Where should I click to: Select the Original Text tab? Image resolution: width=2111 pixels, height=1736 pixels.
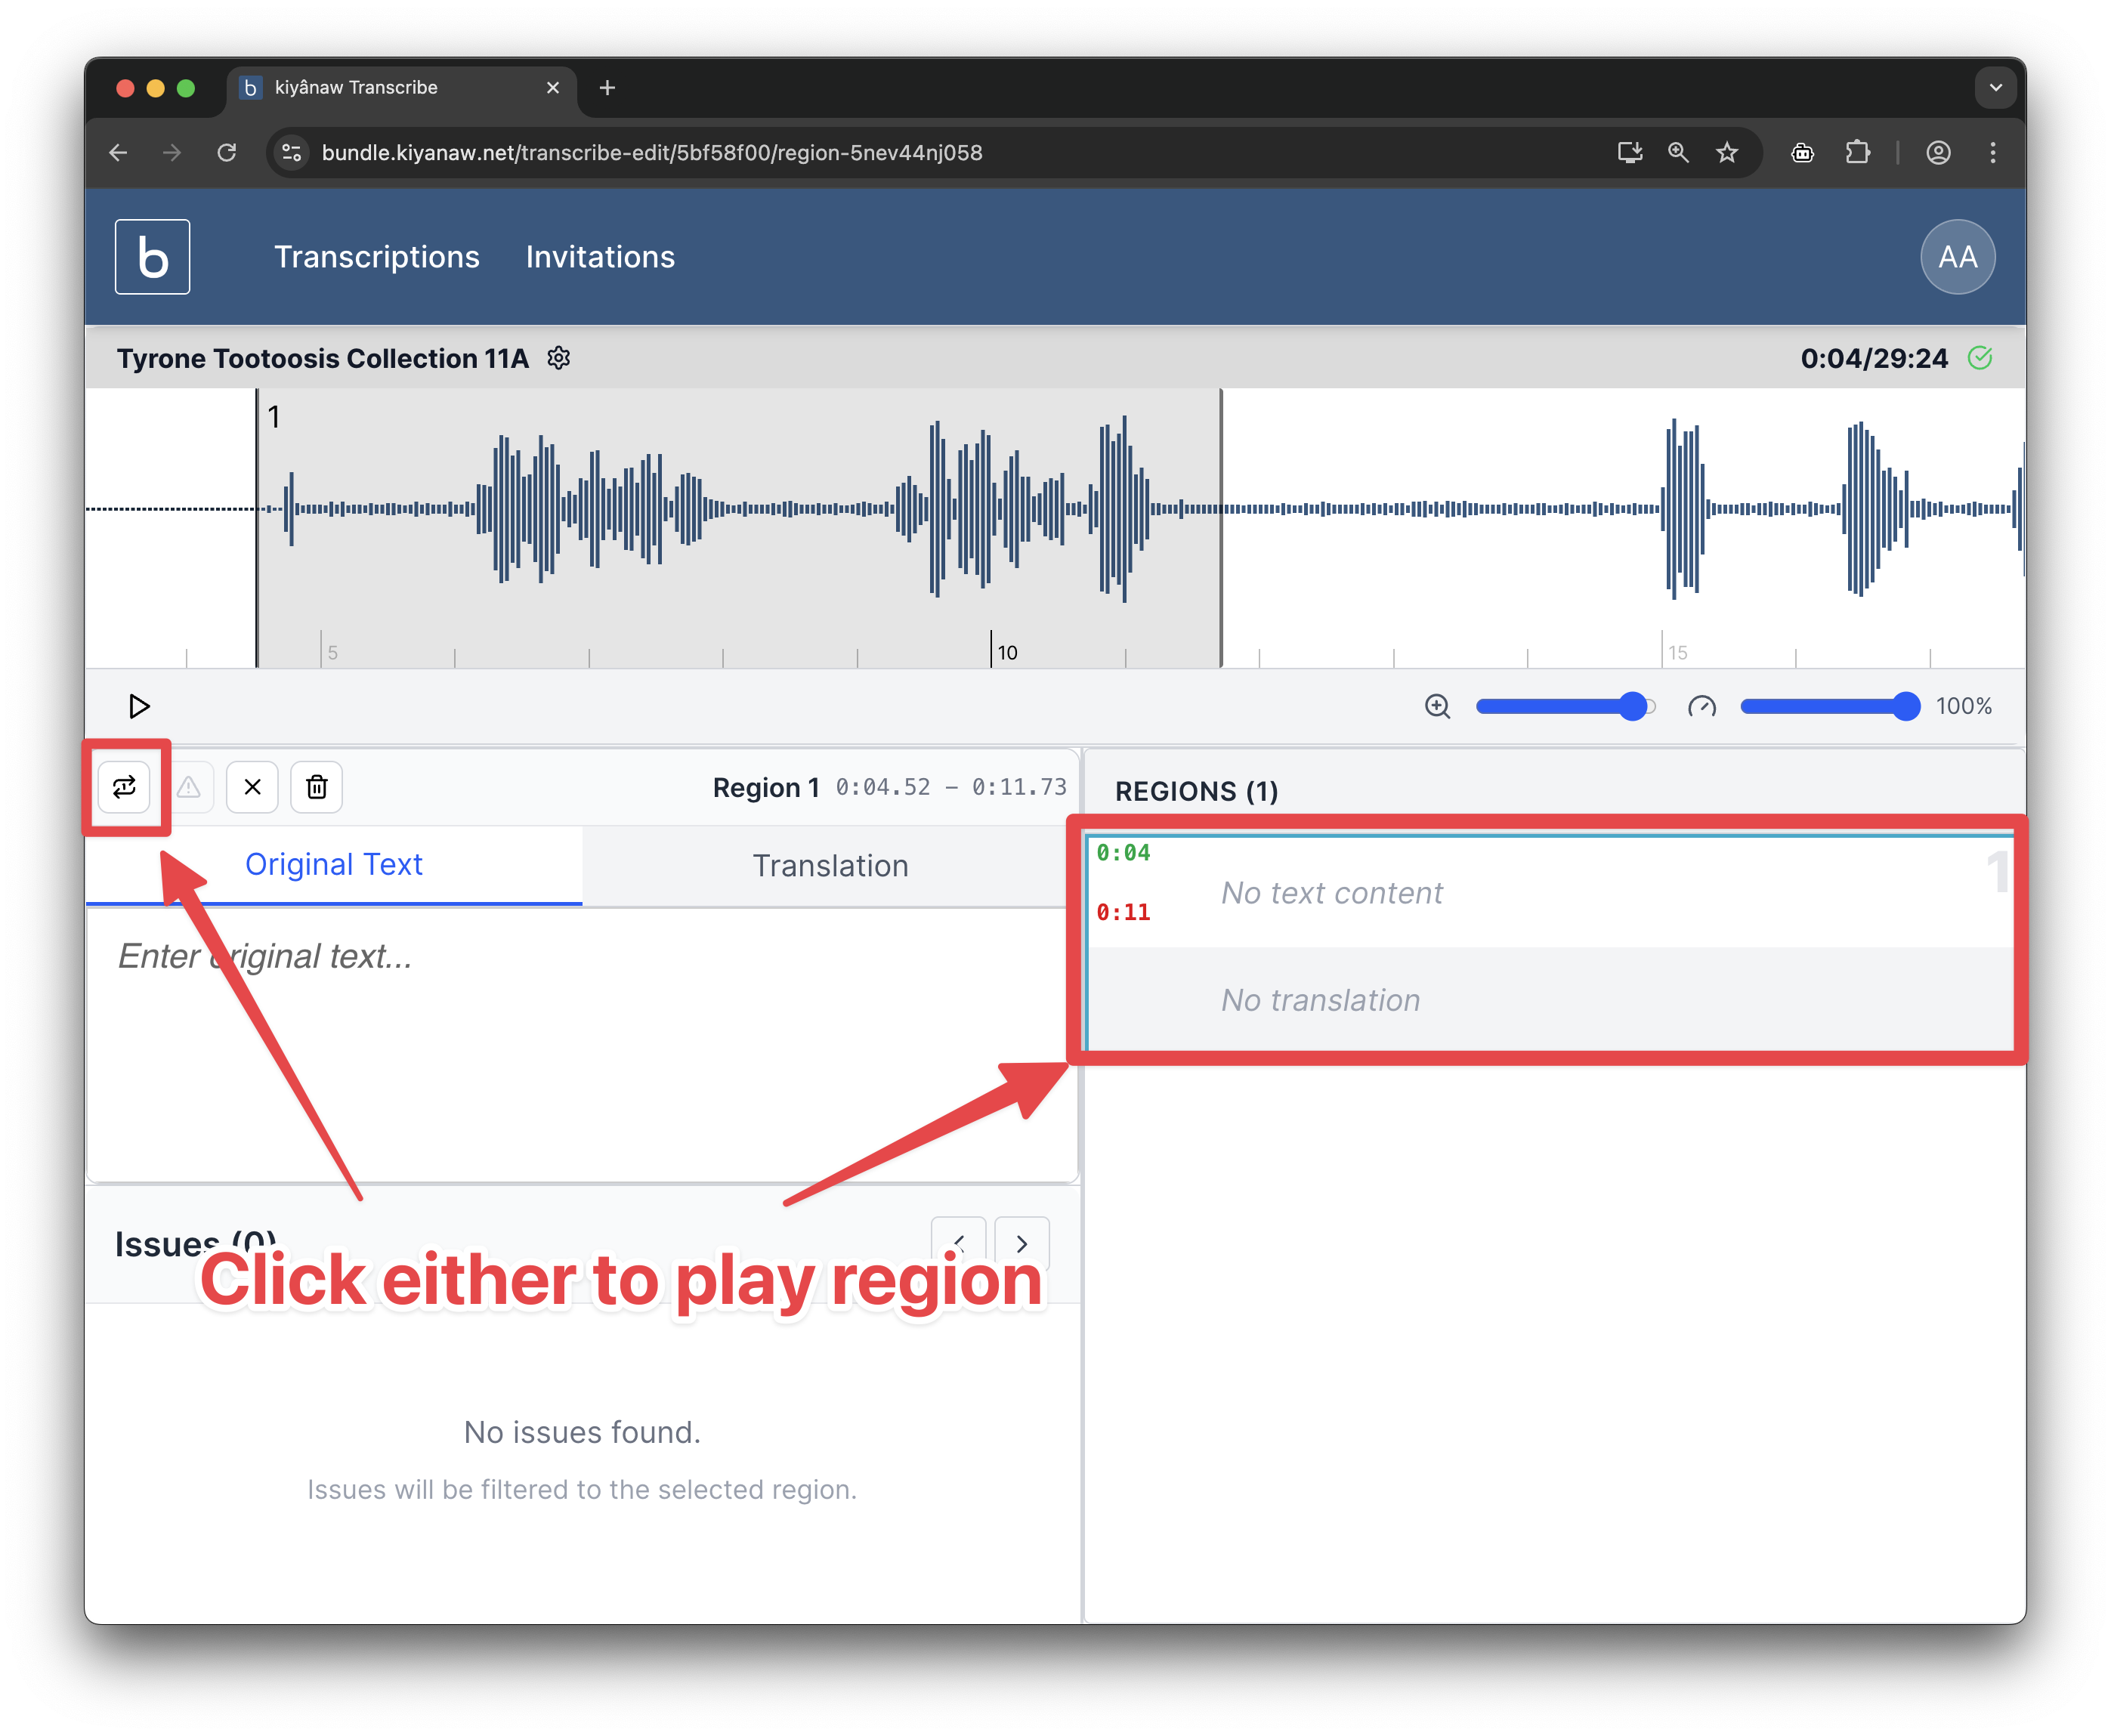click(334, 864)
